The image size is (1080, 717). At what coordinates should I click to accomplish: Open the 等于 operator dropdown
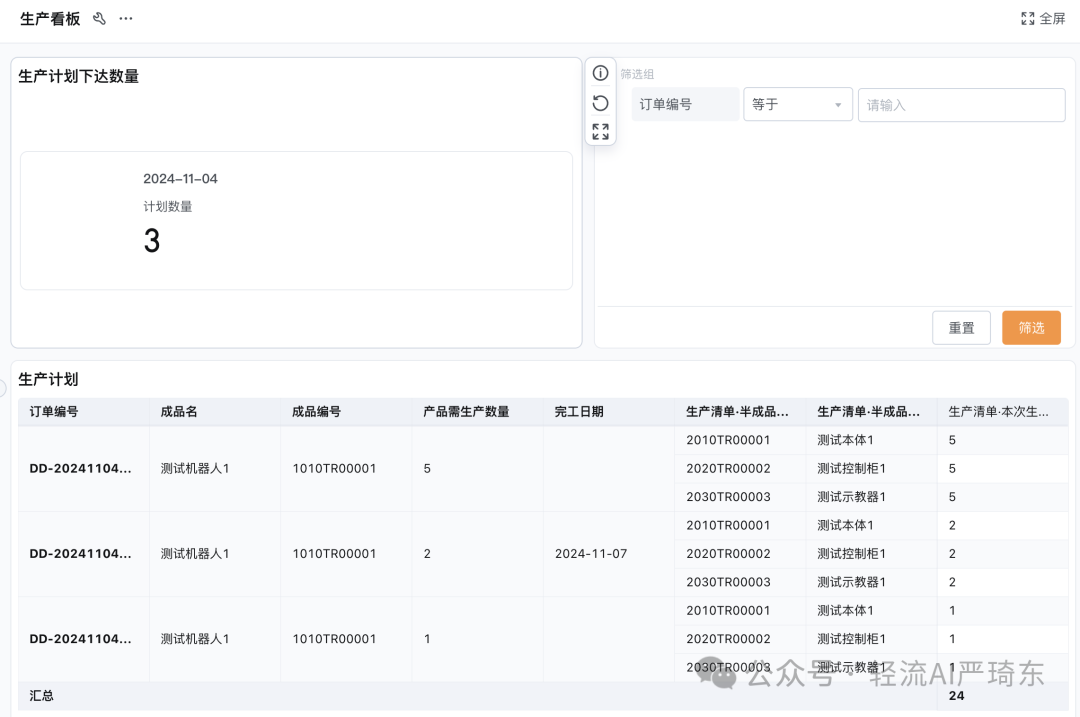pos(798,105)
